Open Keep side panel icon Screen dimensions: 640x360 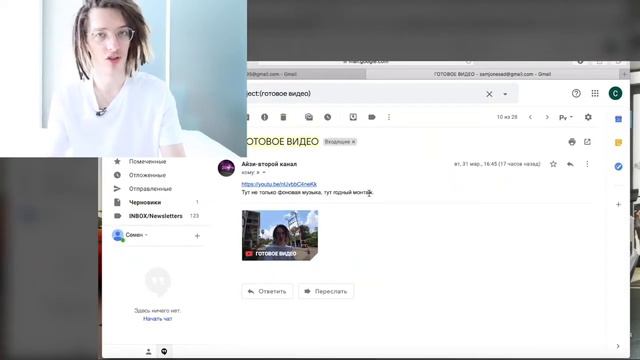618,142
